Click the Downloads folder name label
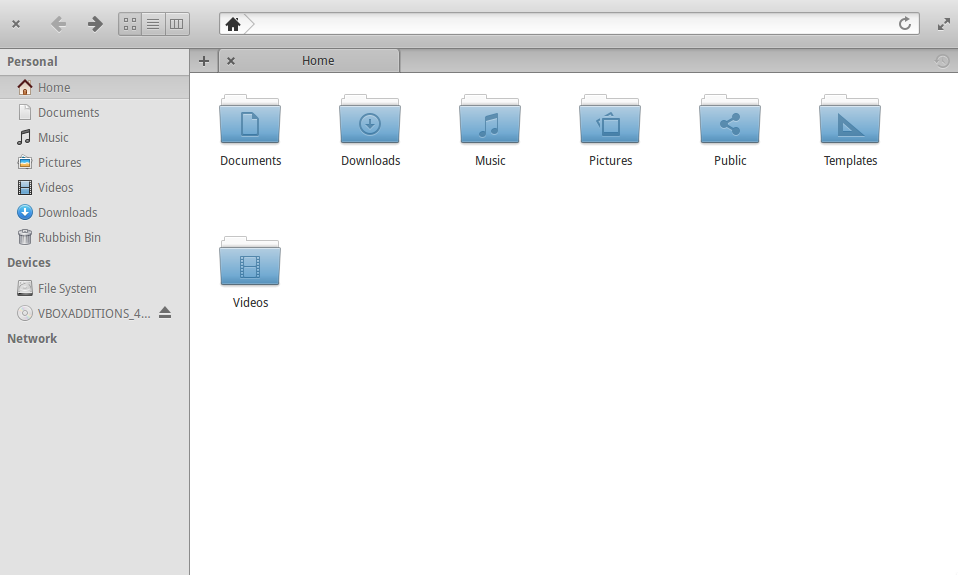The width and height of the screenshot is (958, 575). tap(370, 161)
